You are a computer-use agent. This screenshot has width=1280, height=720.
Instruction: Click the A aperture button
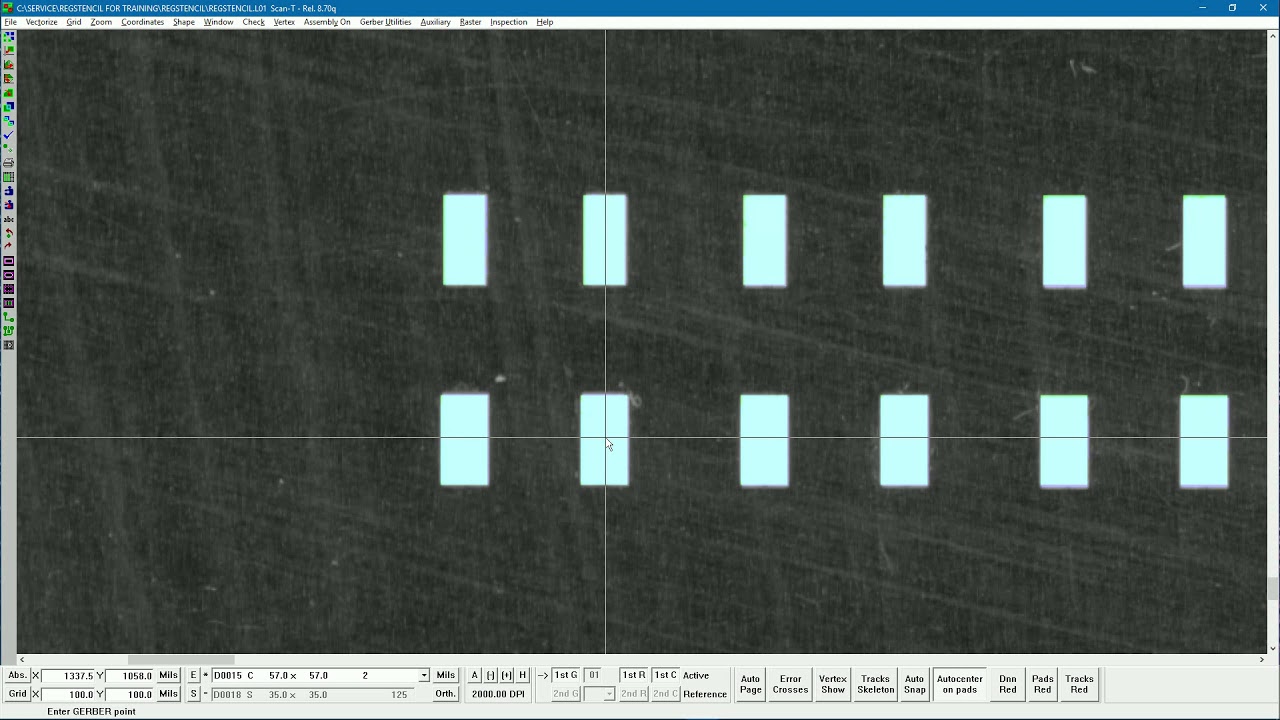[475, 675]
